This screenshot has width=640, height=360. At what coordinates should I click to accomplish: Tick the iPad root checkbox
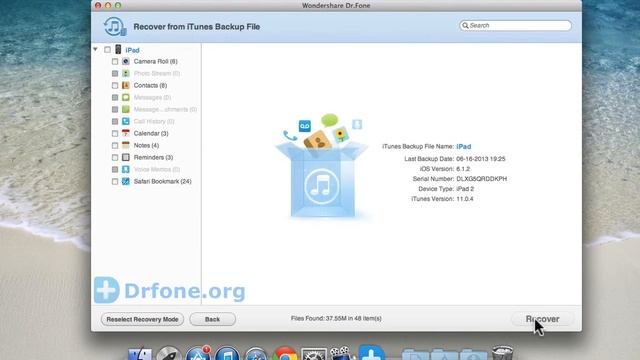[x=107, y=50]
